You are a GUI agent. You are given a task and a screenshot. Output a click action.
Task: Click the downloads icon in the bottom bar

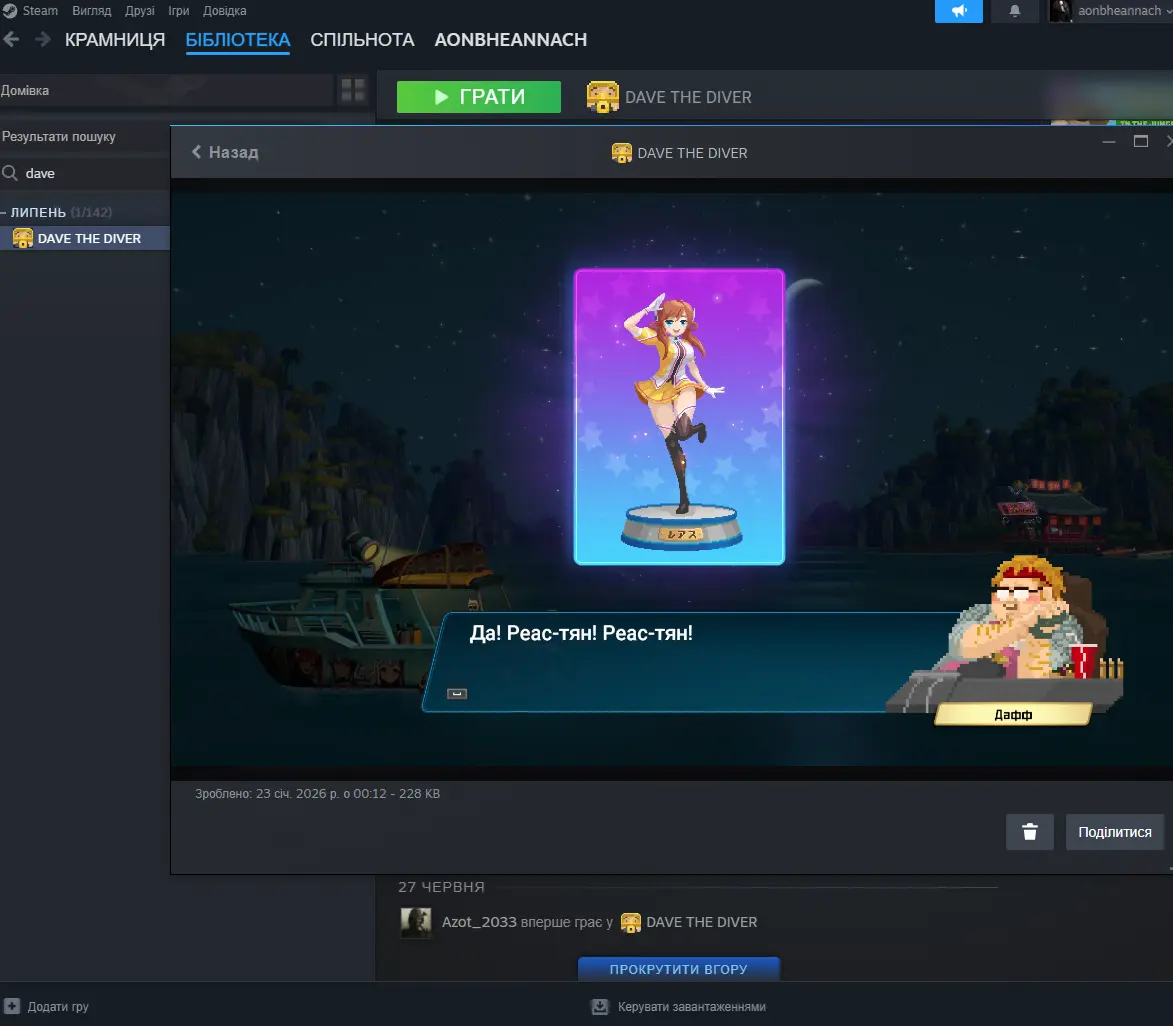pos(600,1007)
